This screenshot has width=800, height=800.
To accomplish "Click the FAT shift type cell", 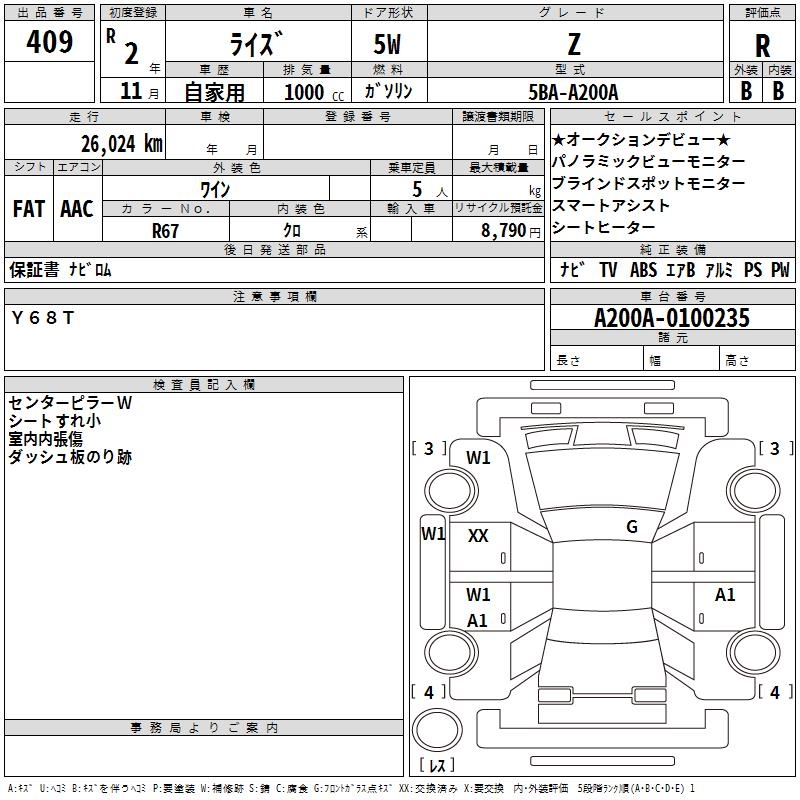I will click(29, 209).
